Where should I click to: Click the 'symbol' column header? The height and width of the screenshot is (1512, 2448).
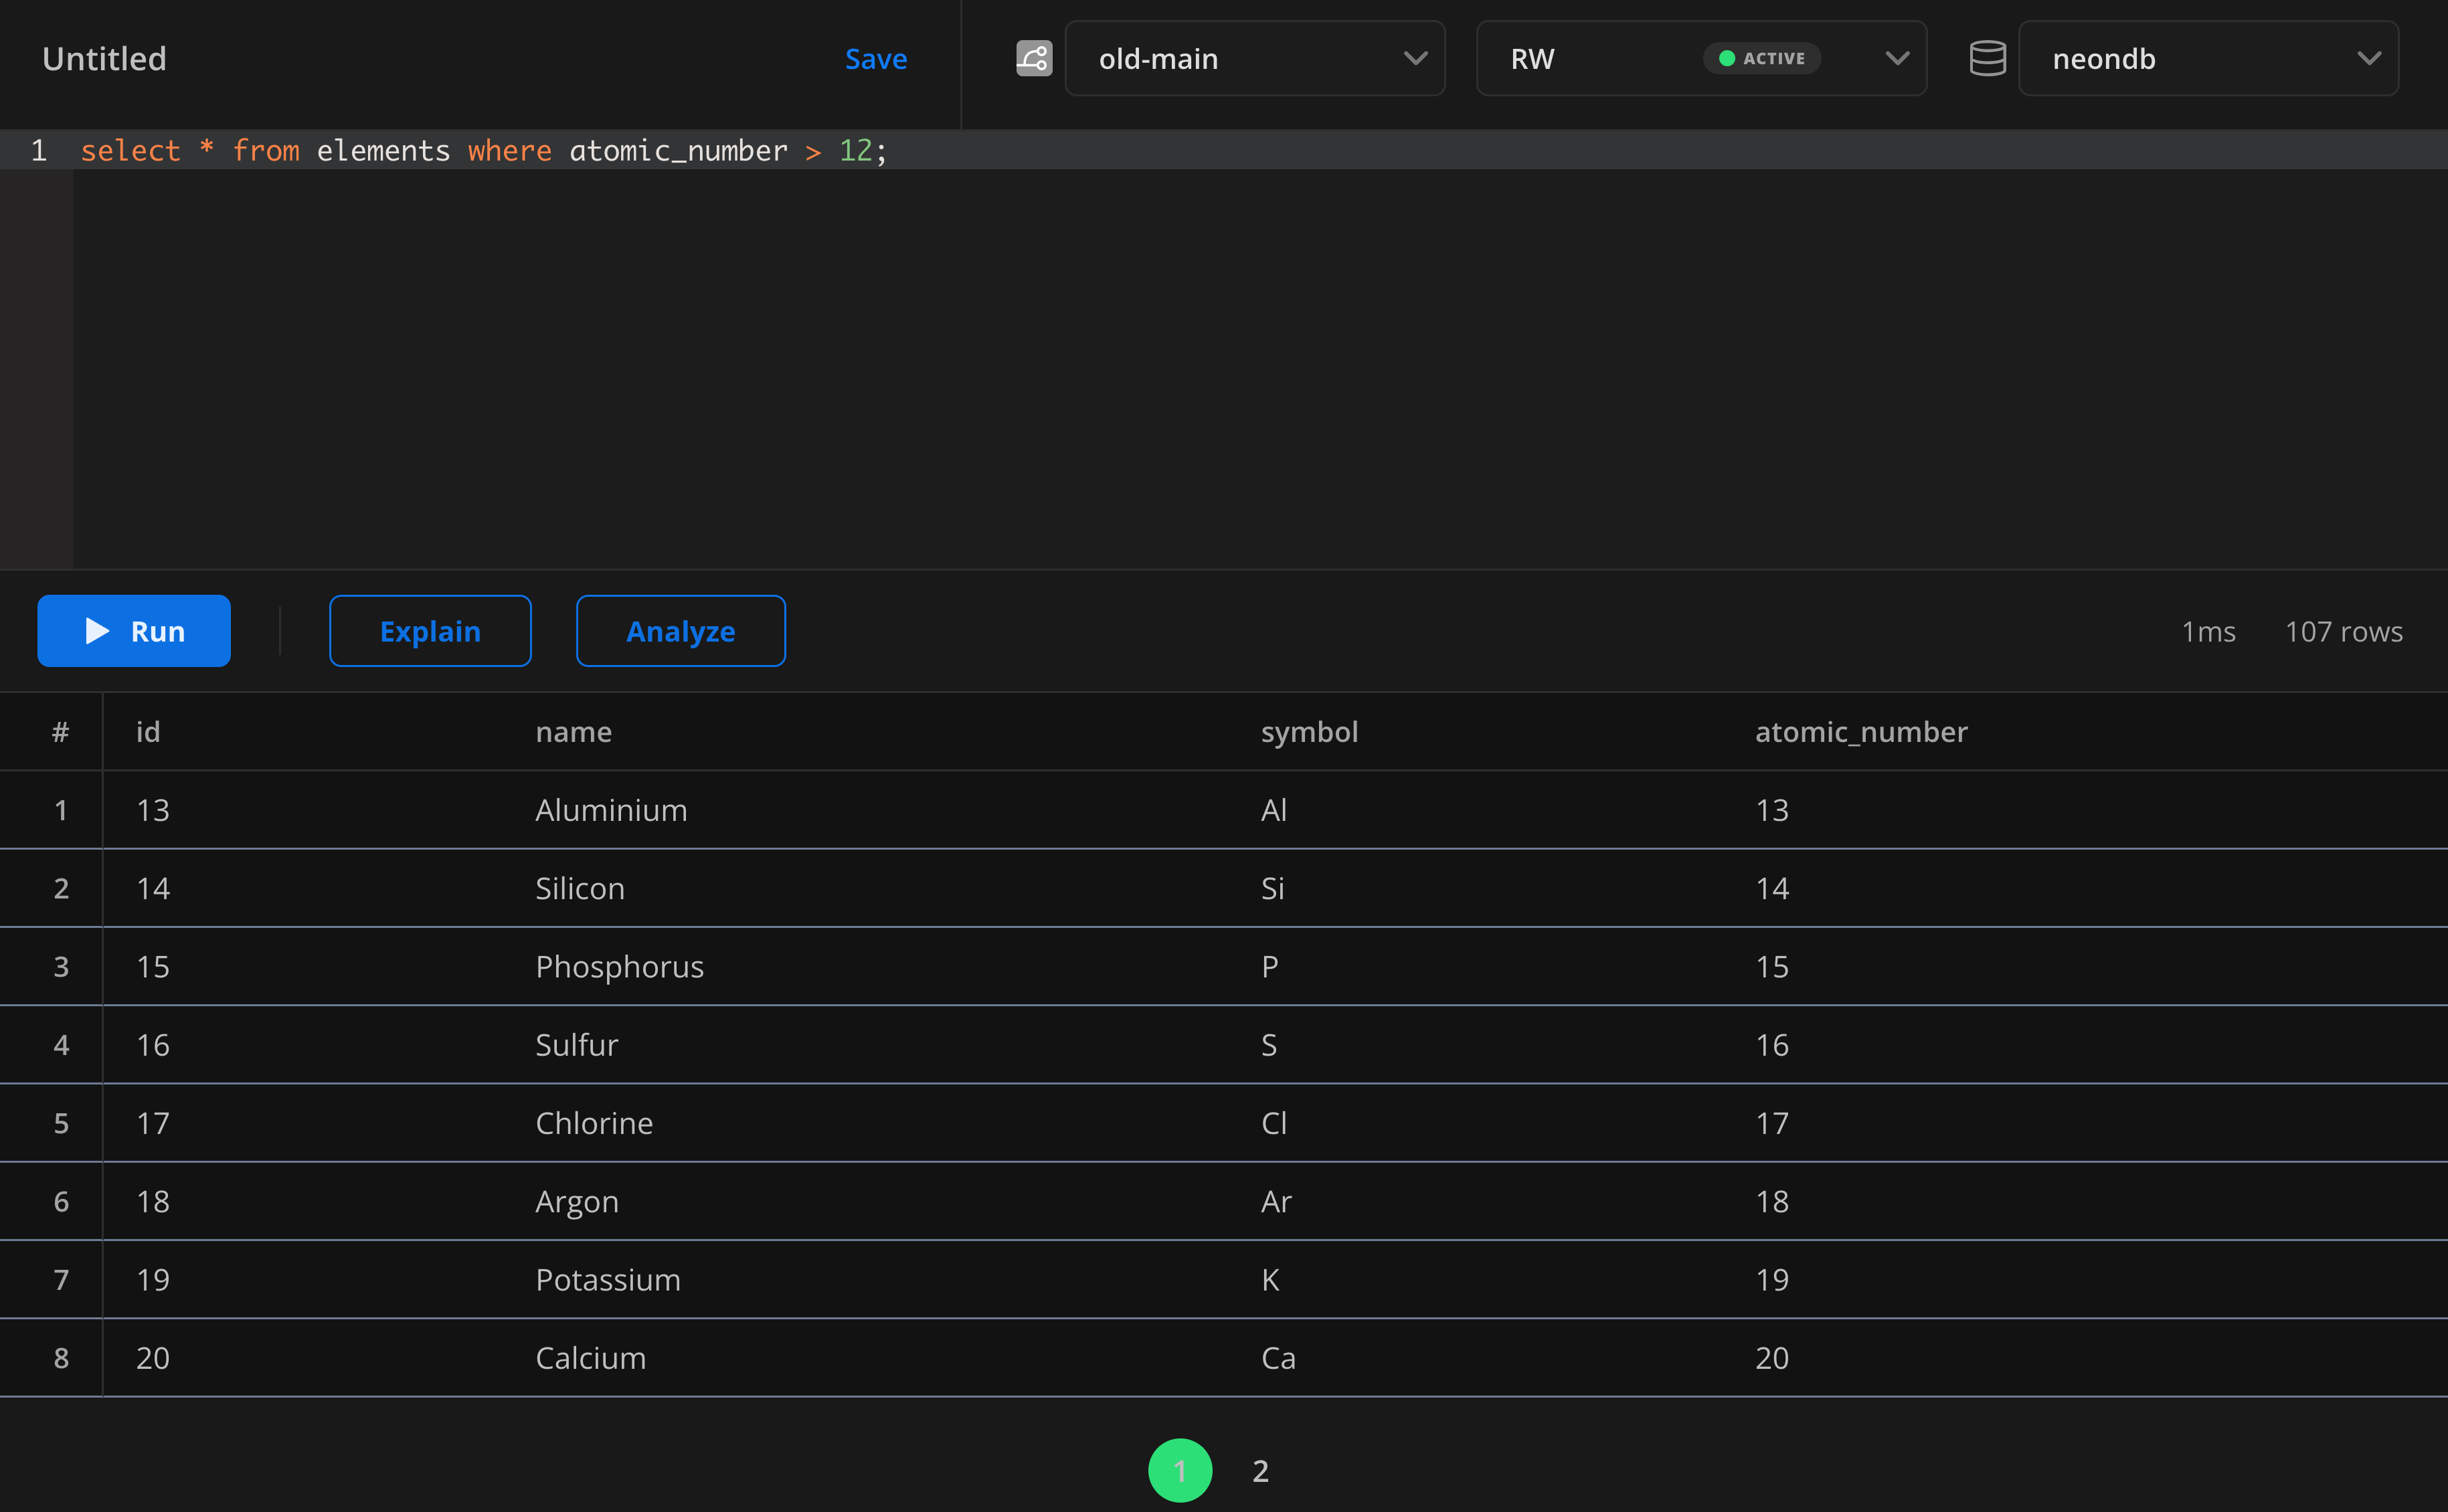pyautogui.click(x=1309, y=732)
